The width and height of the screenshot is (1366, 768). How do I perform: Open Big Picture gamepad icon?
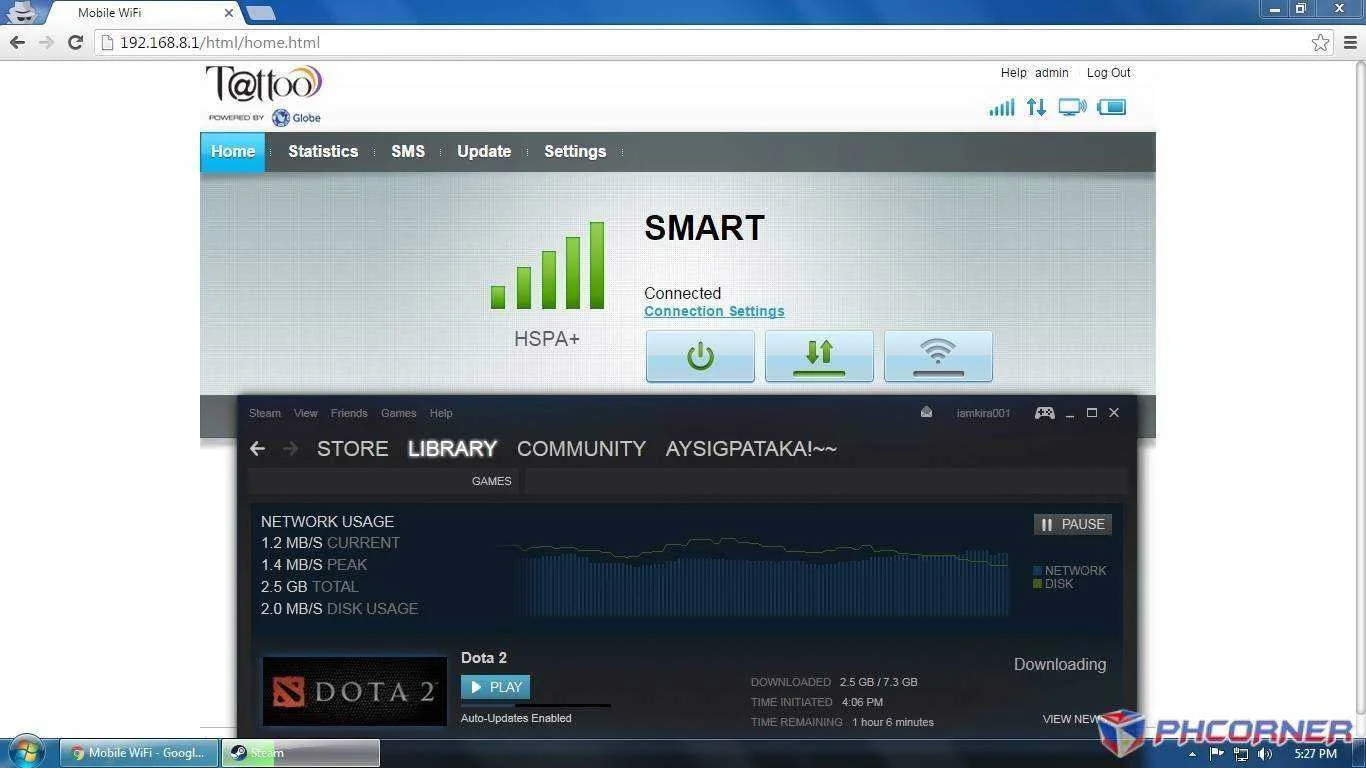(1044, 412)
